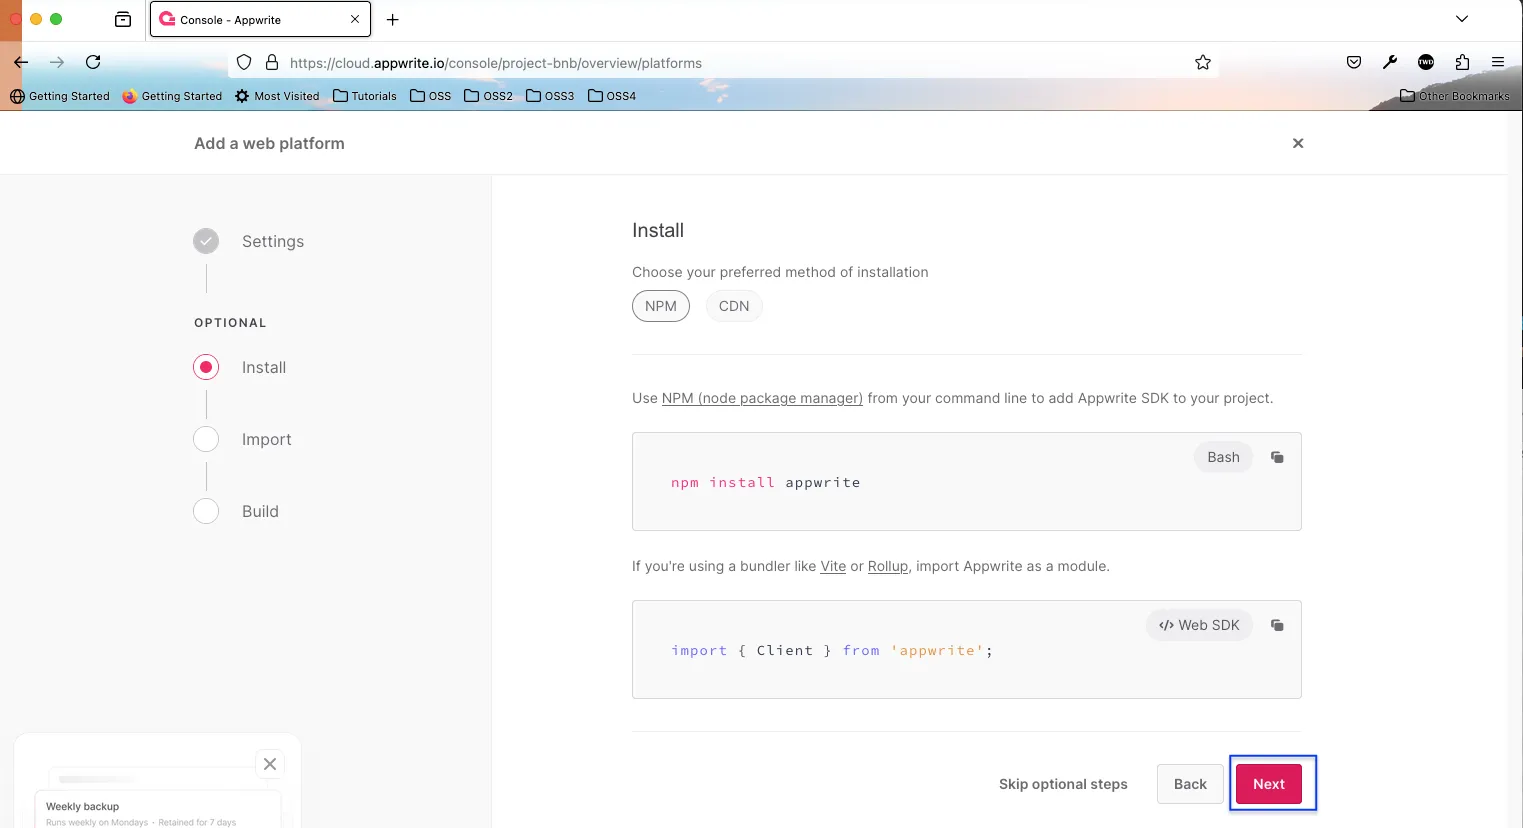Click the import Client from 'appwrite' code line
1523x828 pixels.
click(x=832, y=650)
